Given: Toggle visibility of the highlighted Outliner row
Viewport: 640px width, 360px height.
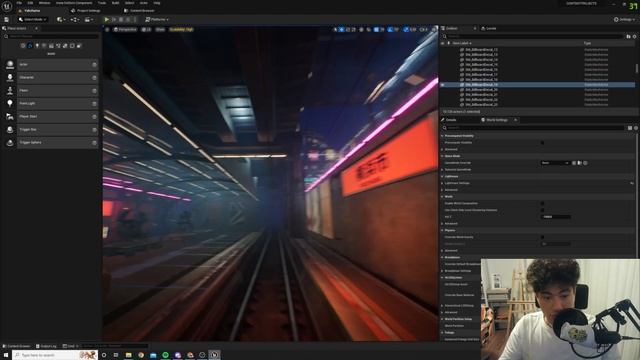Looking at the screenshot, I should (x=442, y=84).
